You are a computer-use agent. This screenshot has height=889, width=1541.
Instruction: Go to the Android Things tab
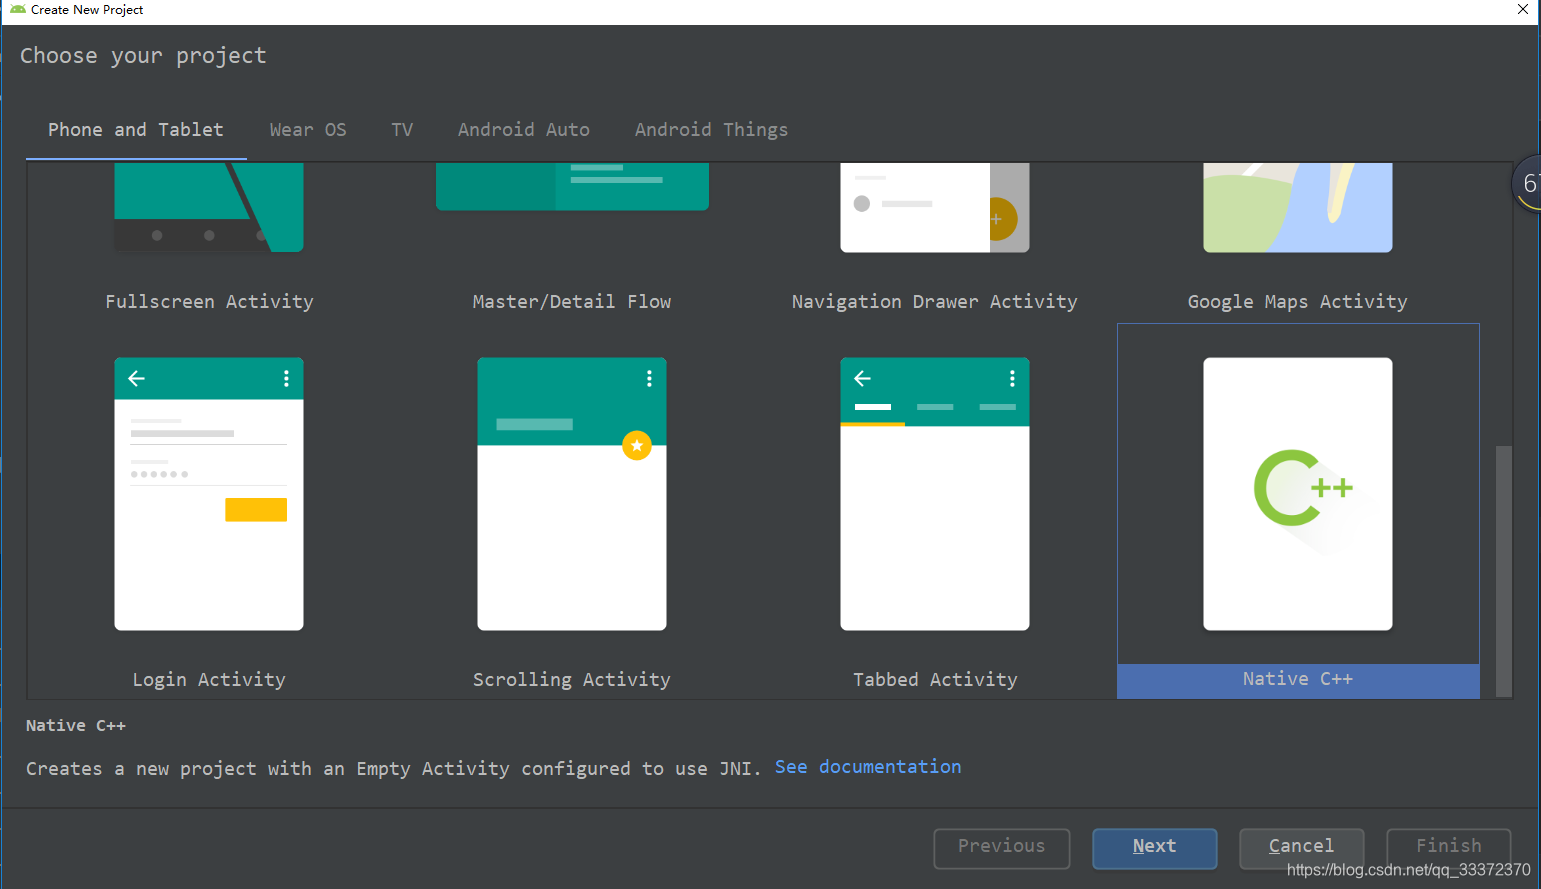711,130
